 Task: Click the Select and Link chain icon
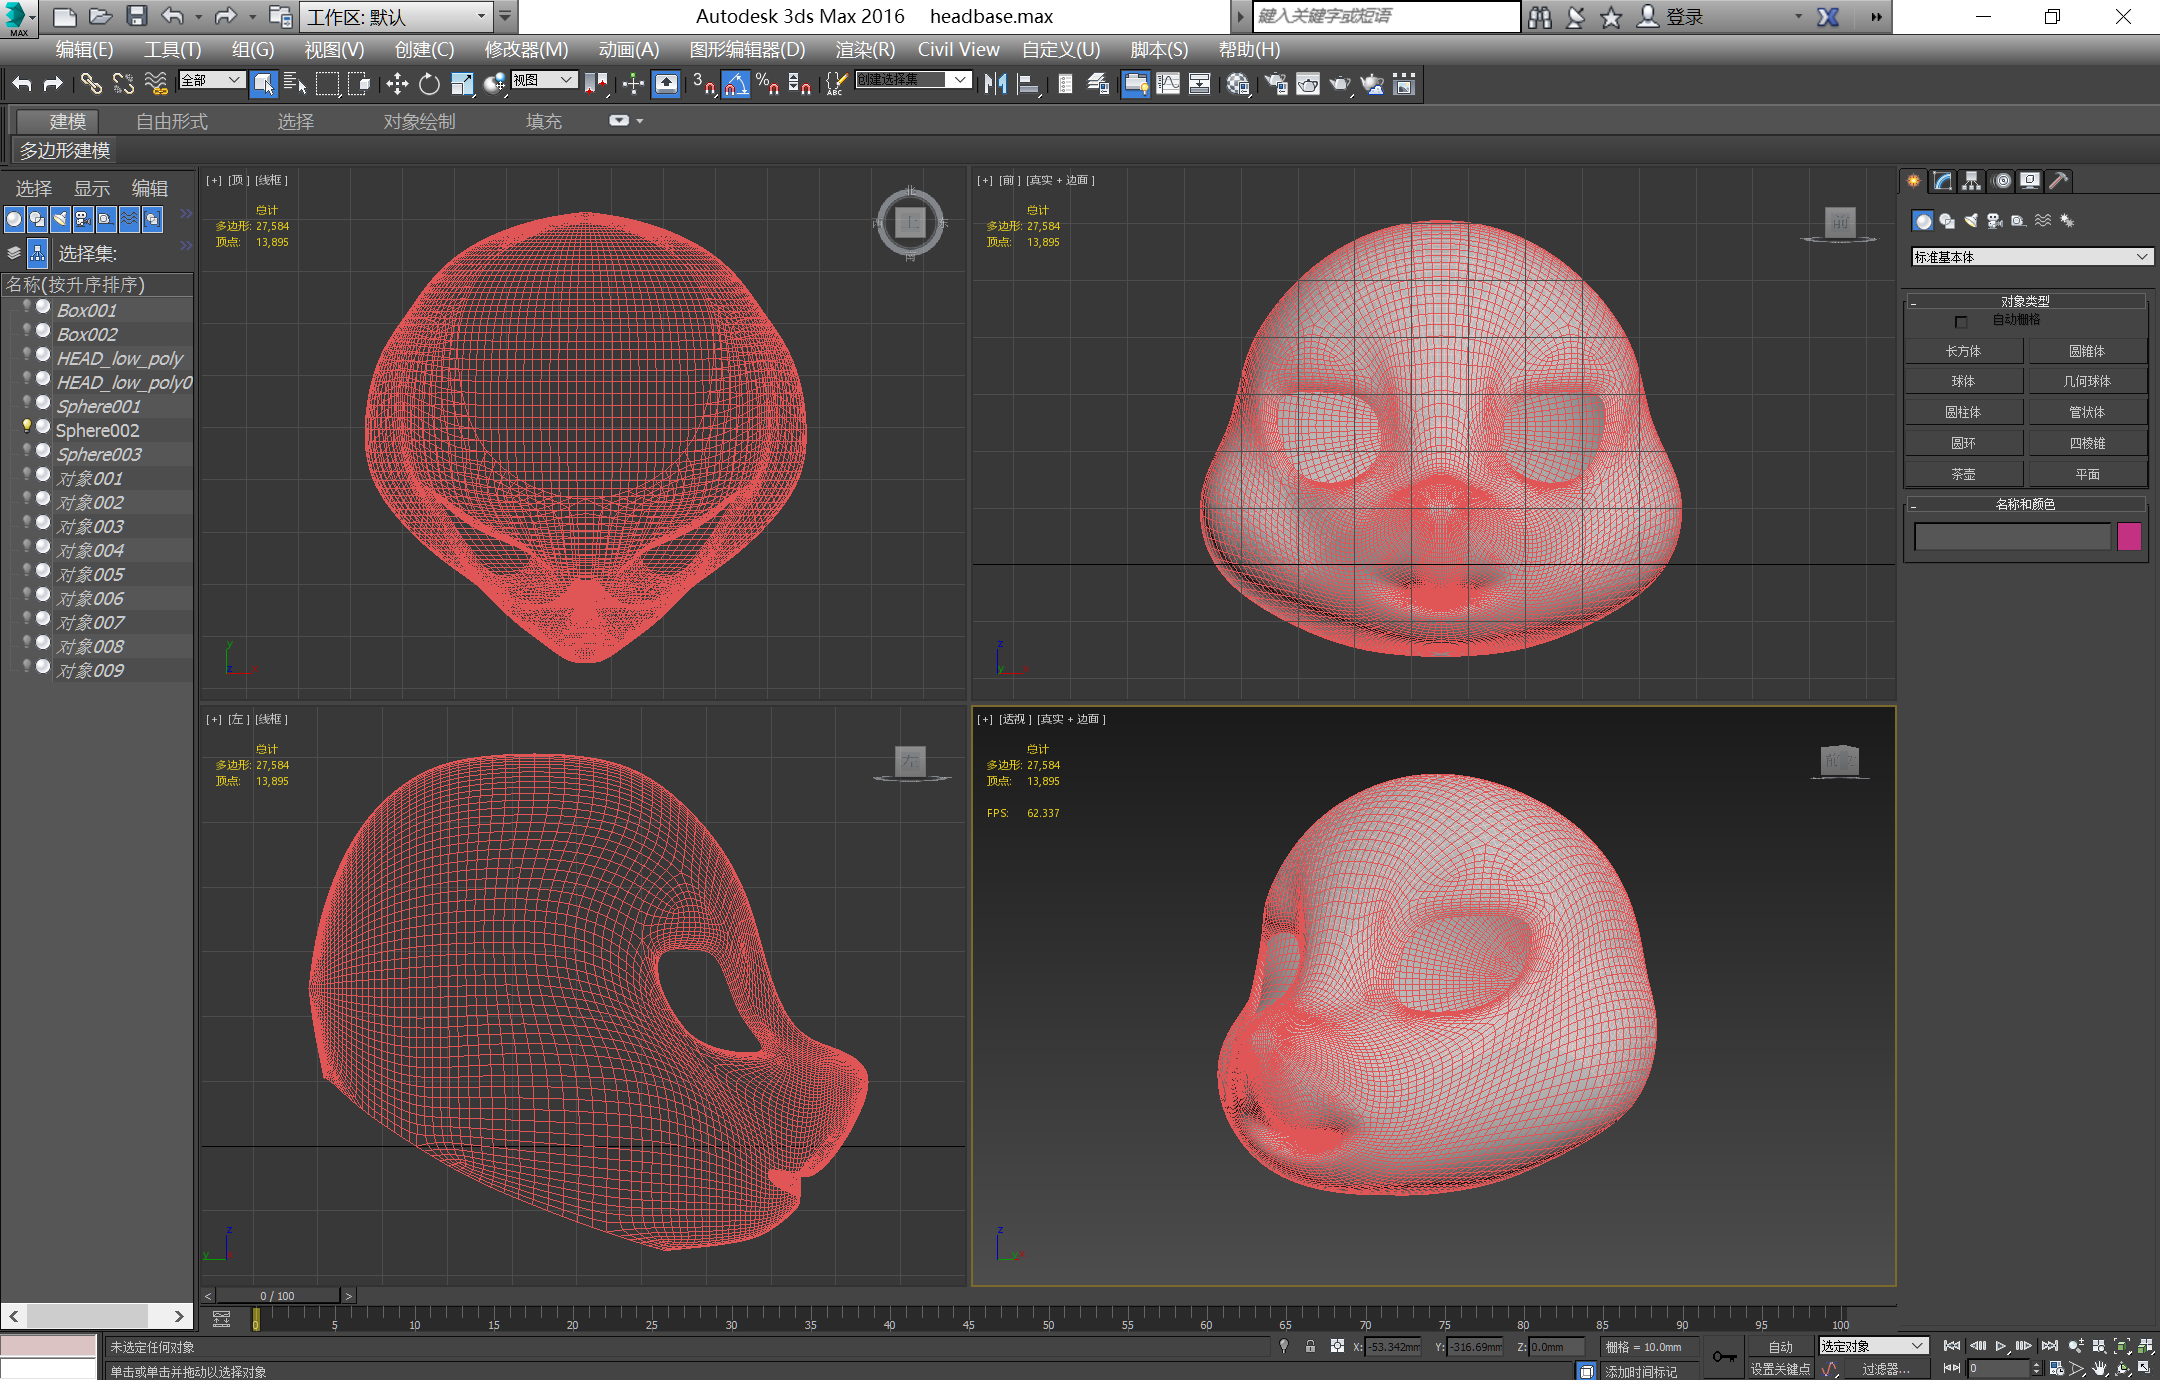coord(91,85)
